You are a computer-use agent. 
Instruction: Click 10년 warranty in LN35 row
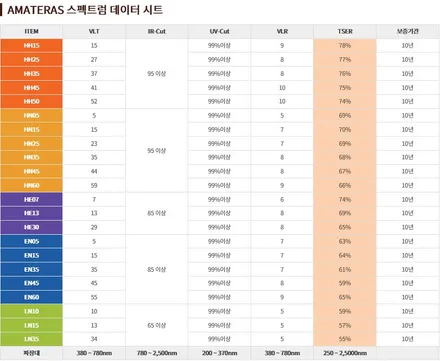408,339
